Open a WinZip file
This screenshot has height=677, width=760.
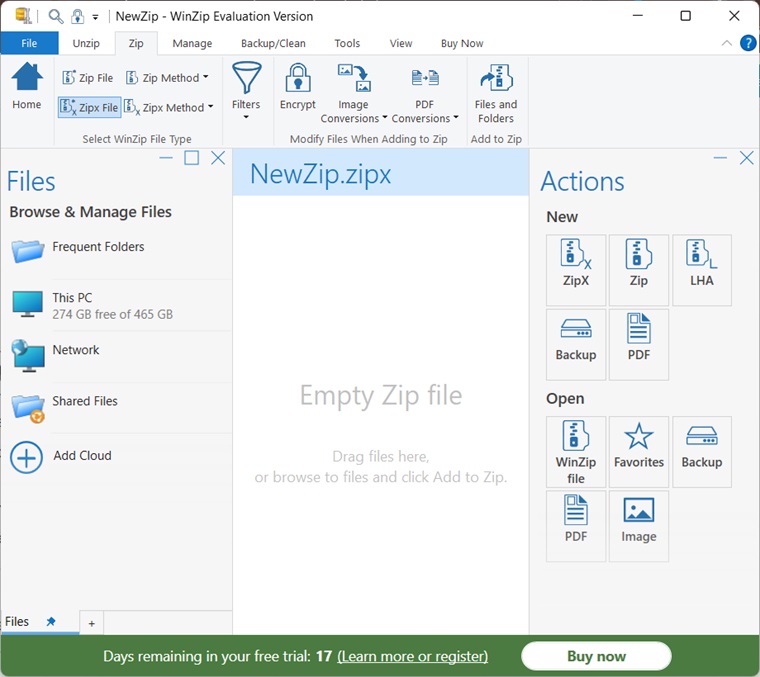[576, 452]
